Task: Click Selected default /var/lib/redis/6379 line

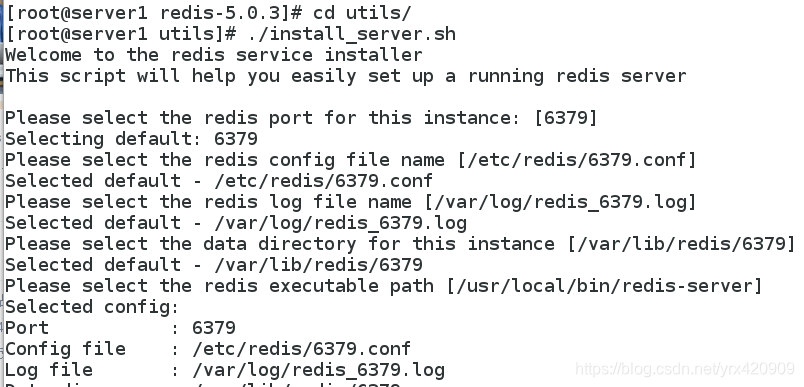Action: click(214, 265)
